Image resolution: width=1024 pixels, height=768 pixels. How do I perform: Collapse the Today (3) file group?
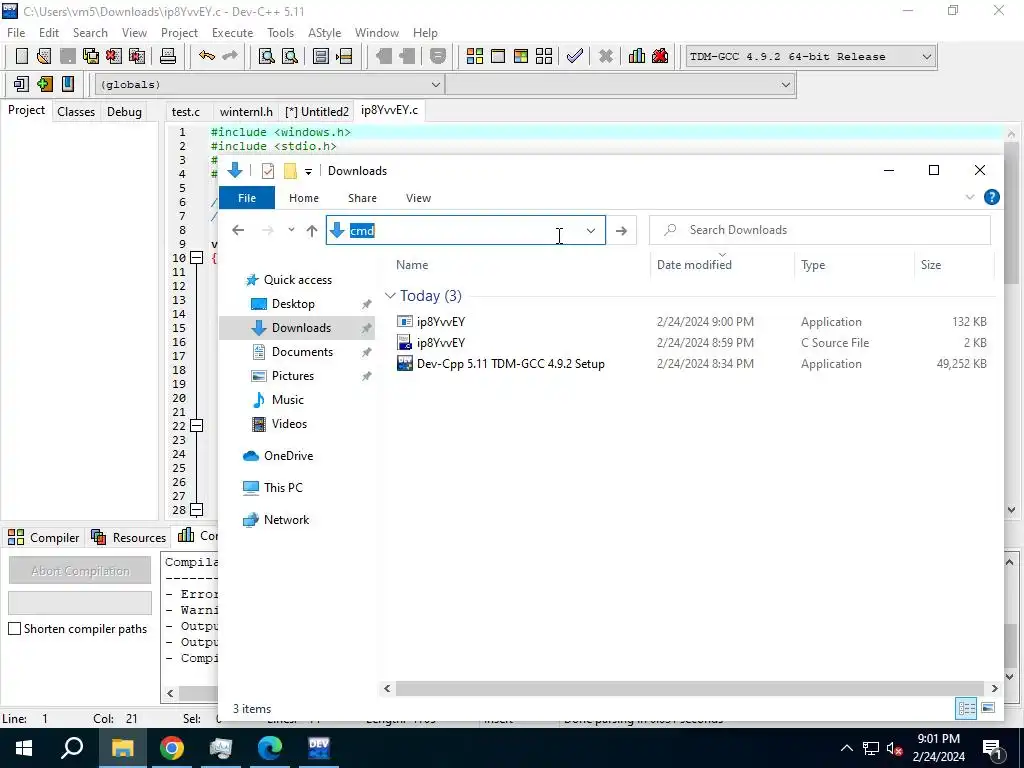click(x=391, y=296)
